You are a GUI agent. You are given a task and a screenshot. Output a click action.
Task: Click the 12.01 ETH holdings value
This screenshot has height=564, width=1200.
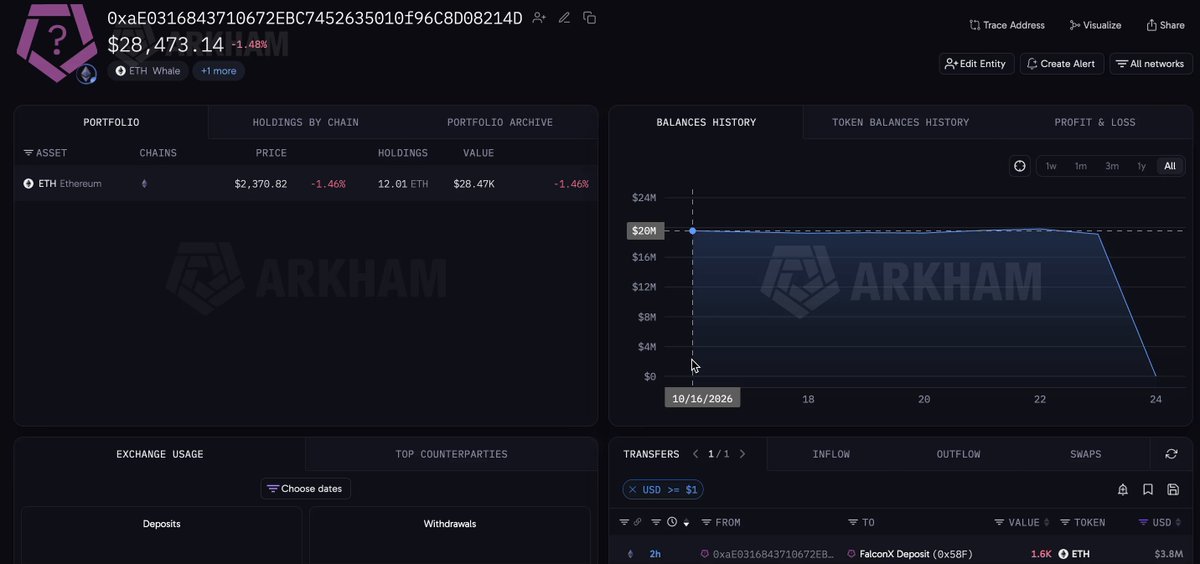pos(403,184)
